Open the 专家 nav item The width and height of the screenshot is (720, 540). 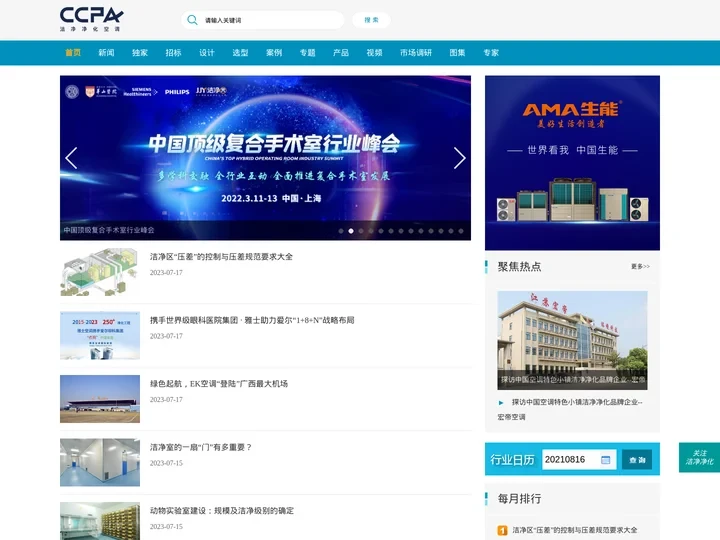click(x=491, y=53)
